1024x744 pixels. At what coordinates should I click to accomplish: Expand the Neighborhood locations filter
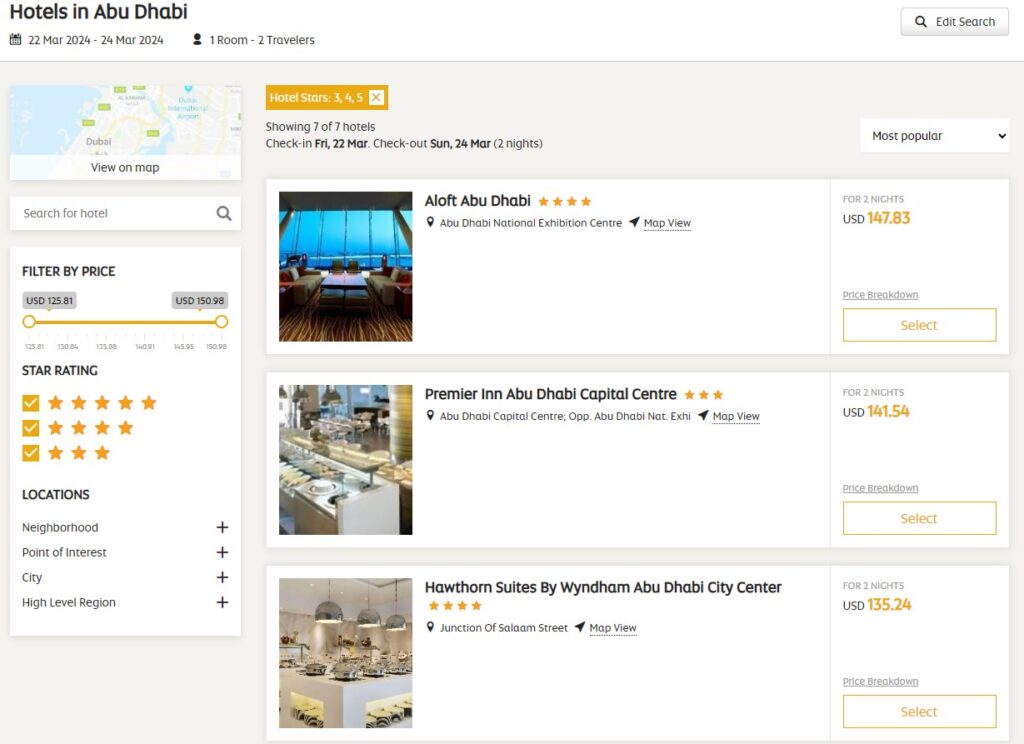[222, 527]
